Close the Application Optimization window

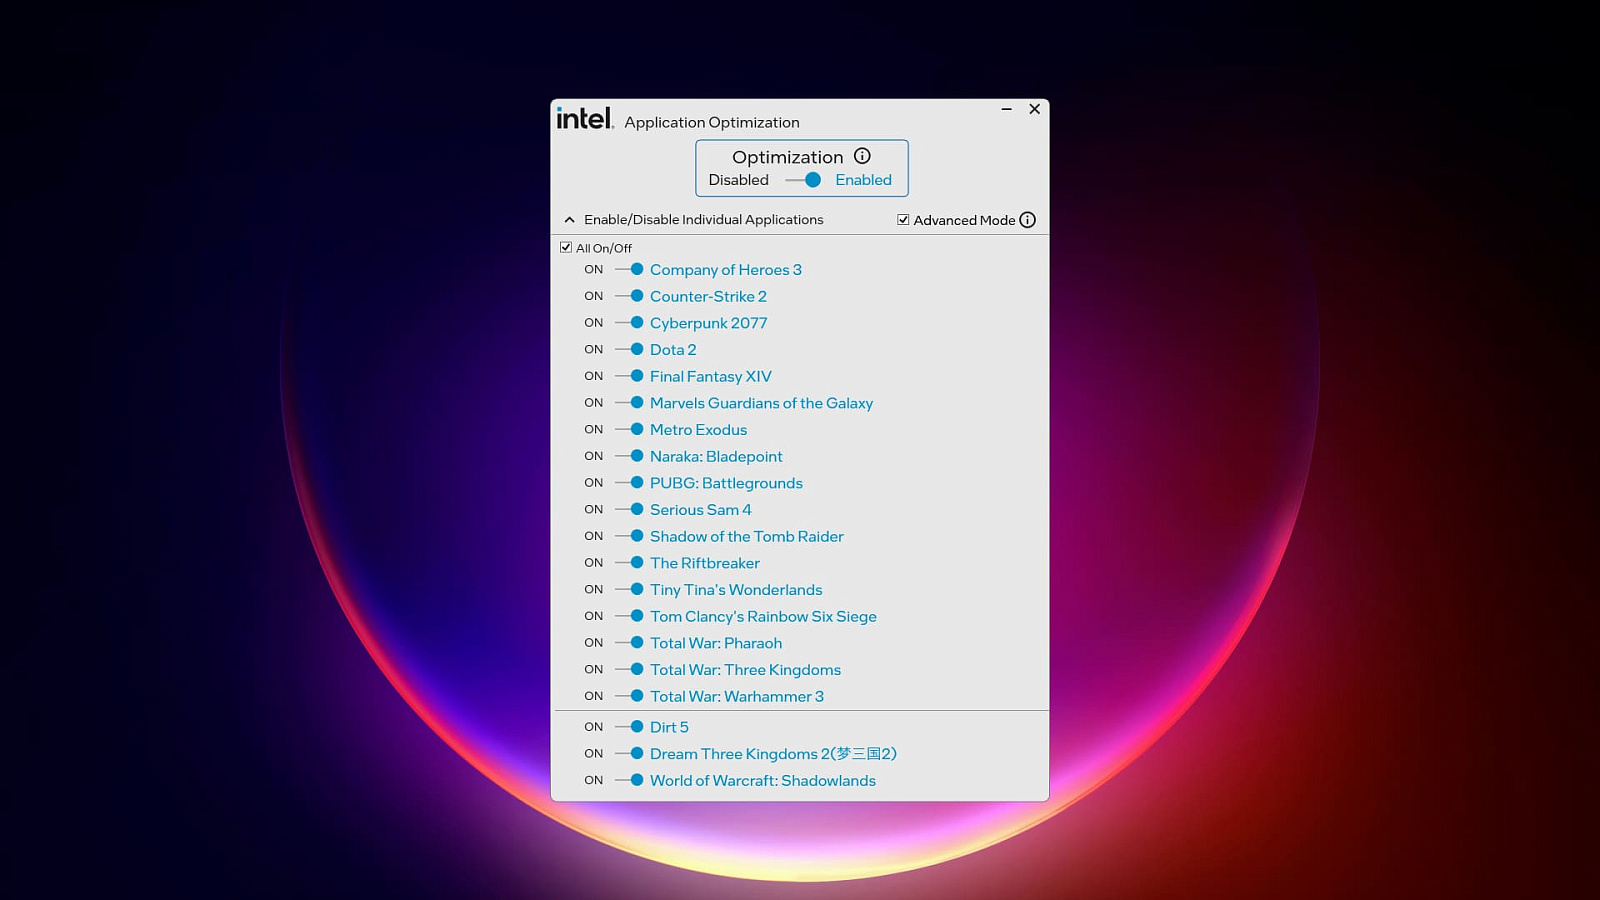[1035, 109]
